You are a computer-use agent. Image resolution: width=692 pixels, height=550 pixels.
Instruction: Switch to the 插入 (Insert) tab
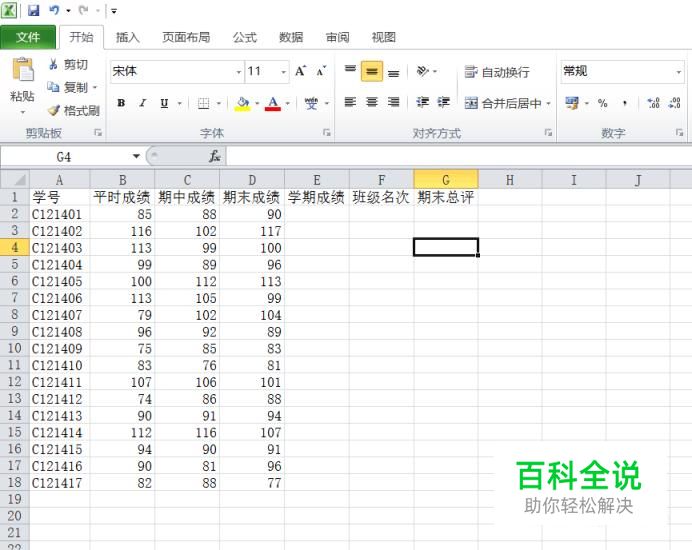[x=128, y=38]
